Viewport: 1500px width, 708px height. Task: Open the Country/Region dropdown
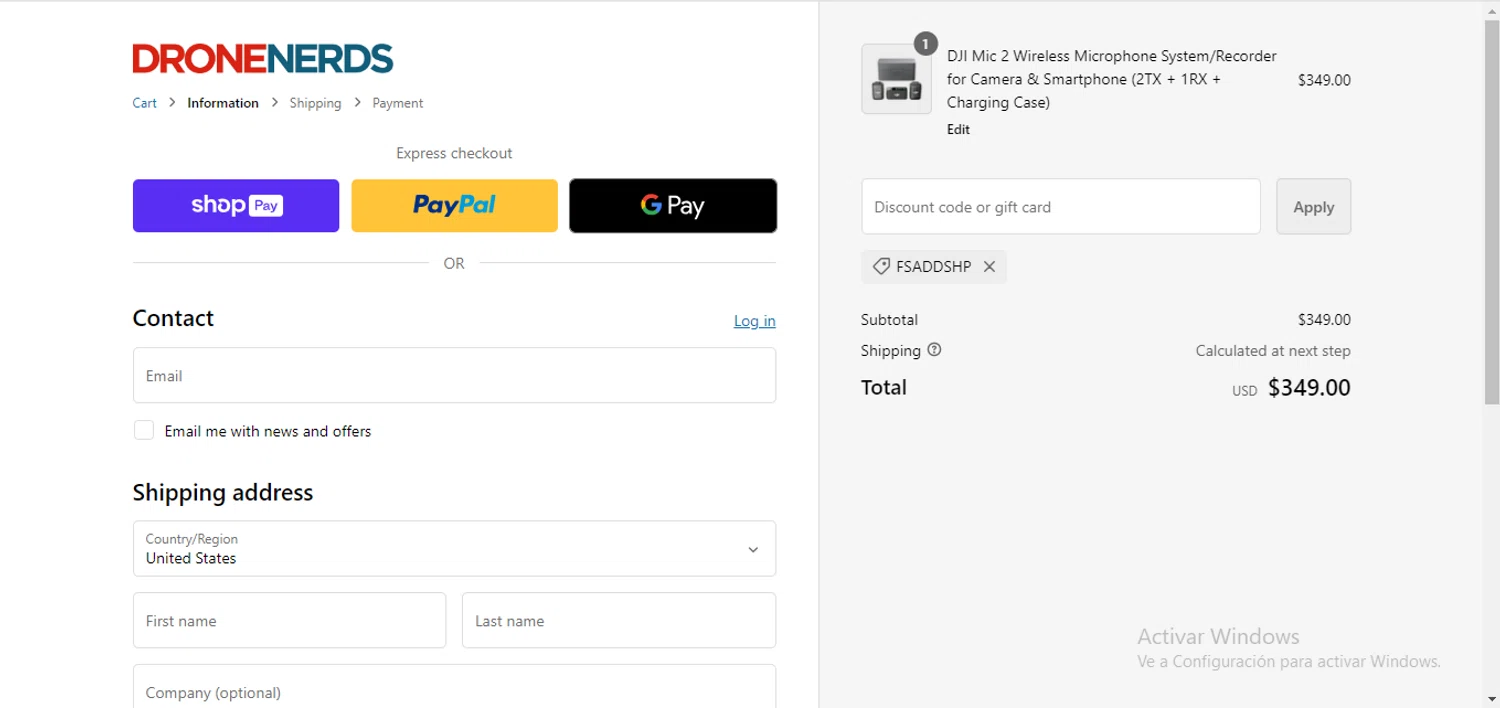click(x=454, y=548)
